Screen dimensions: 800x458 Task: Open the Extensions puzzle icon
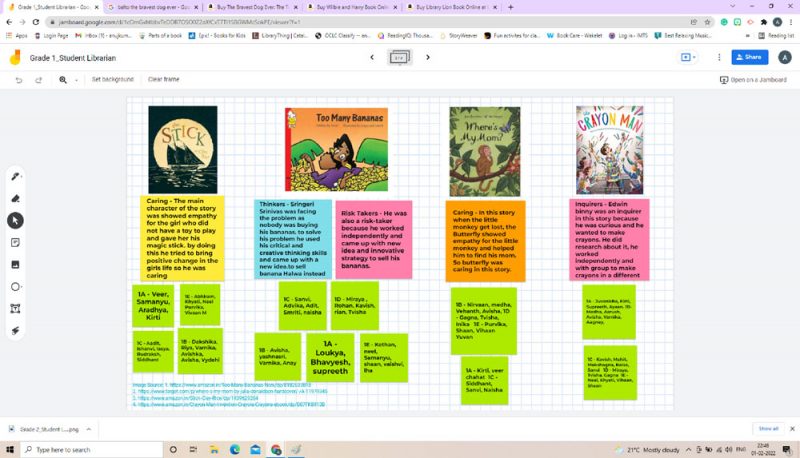[763, 22]
